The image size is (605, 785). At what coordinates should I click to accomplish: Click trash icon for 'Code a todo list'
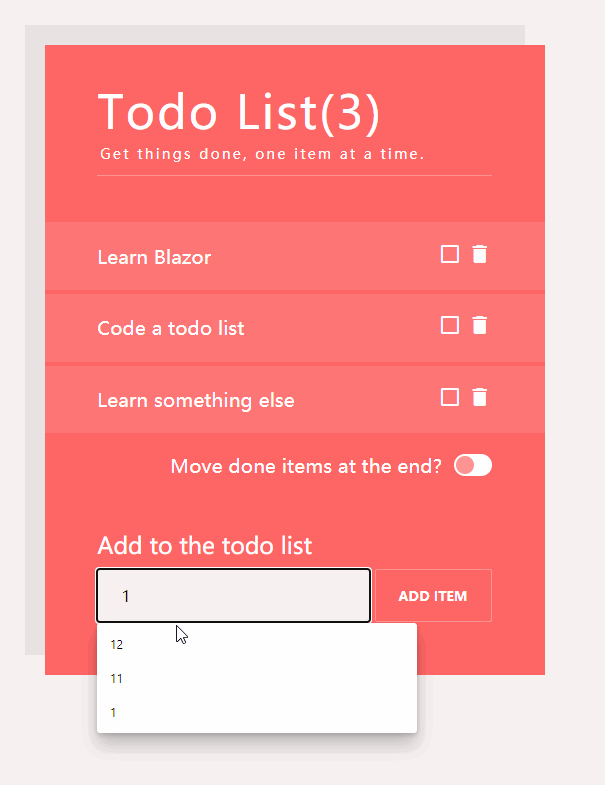[x=480, y=325]
